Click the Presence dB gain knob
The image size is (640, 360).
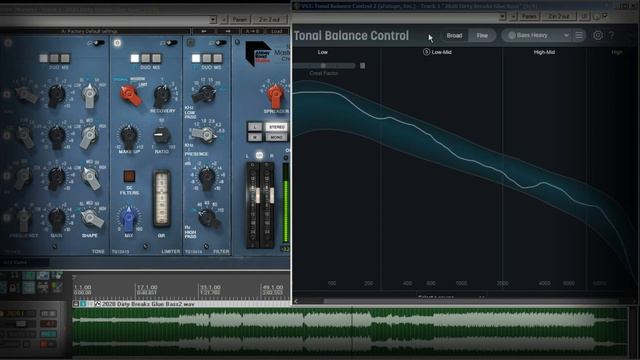[x=207, y=179]
